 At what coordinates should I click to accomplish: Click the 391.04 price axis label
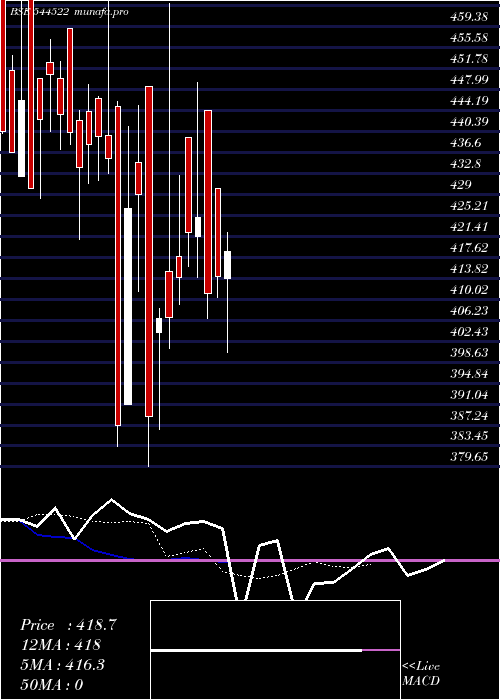point(469,395)
